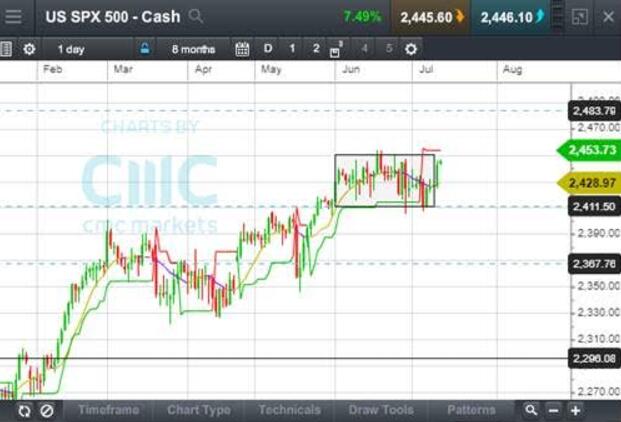The height and width of the screenshot is (422, 621).
Task: Click the refresh icon at bottom left
Action: [x=24, y=410]
